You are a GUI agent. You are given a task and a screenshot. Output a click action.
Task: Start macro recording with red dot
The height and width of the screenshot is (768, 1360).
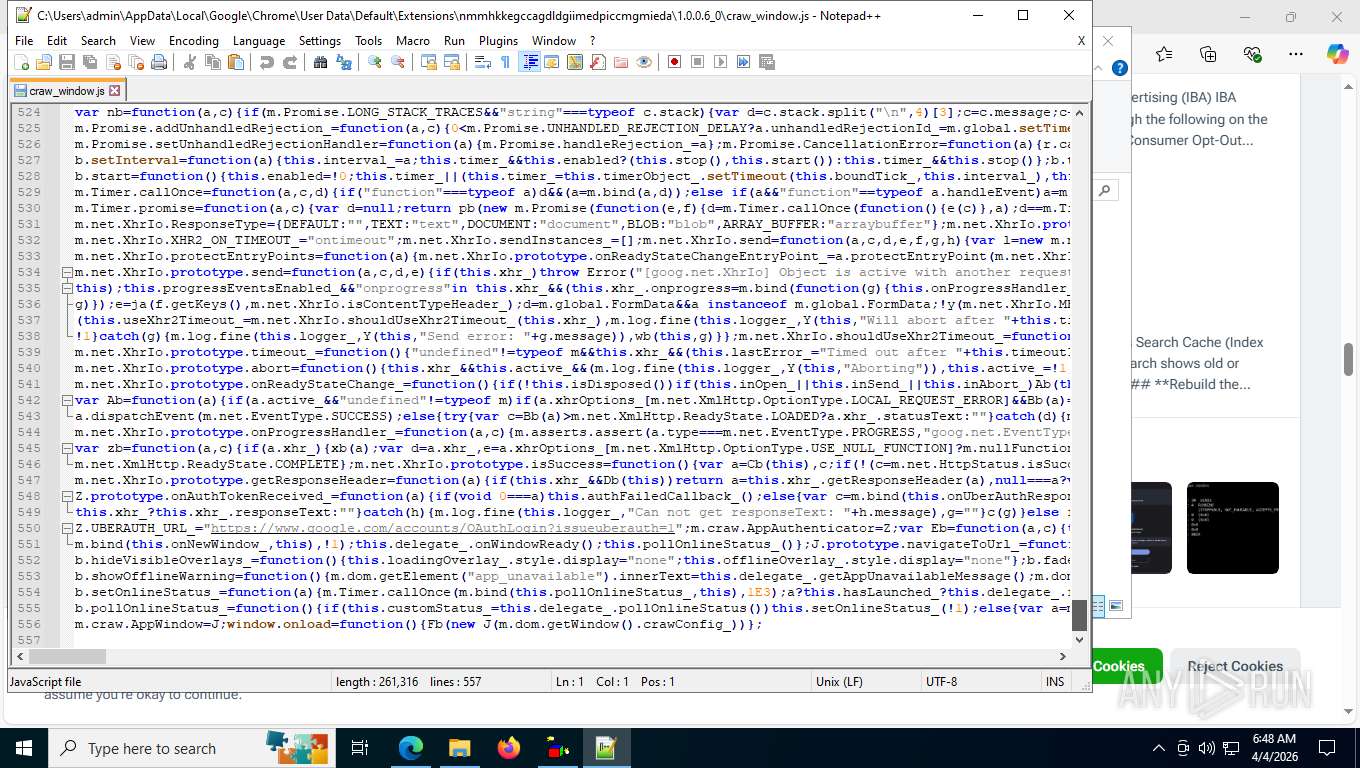tap(674, 62)
